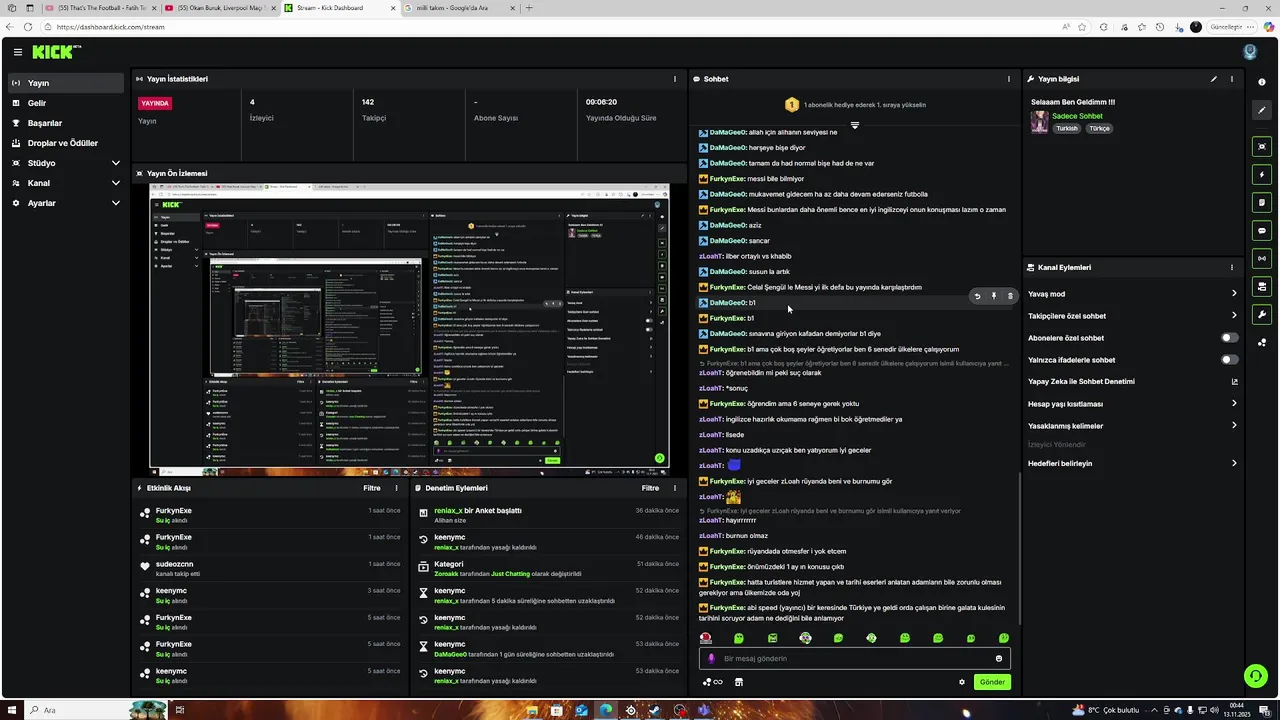Click the broadcast signal icon in right sidebar
This screenshot has width=1280, height=720.
(1262, 259)
